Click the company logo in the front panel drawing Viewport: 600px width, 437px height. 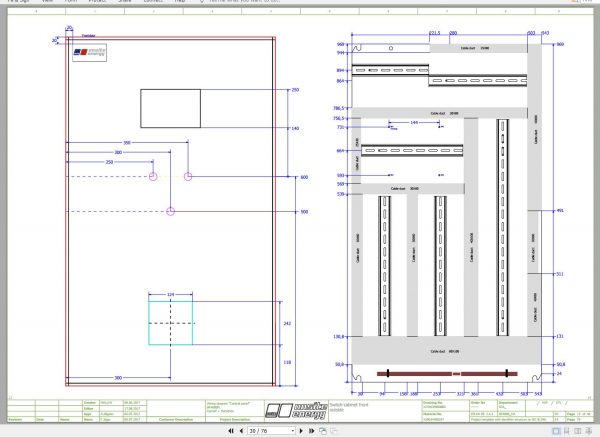[90, 52]
